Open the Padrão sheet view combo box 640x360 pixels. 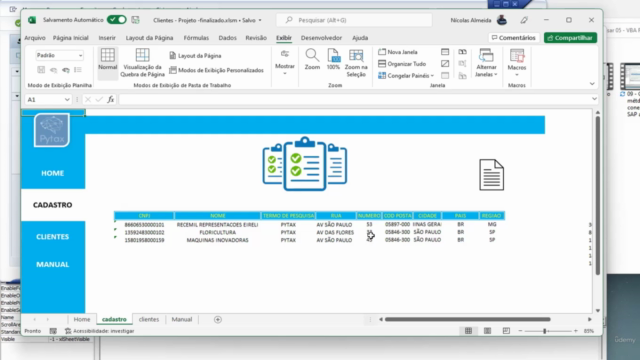click(x=59, y=55)
